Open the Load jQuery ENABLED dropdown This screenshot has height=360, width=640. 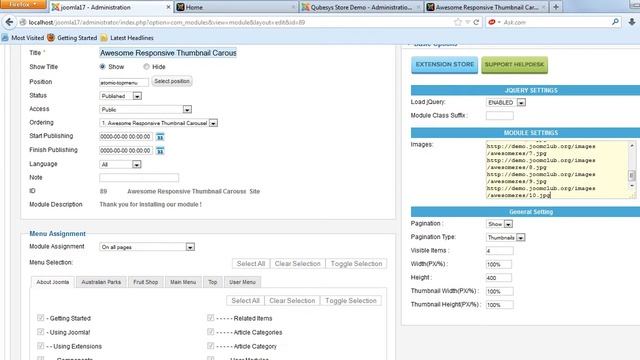506,102
